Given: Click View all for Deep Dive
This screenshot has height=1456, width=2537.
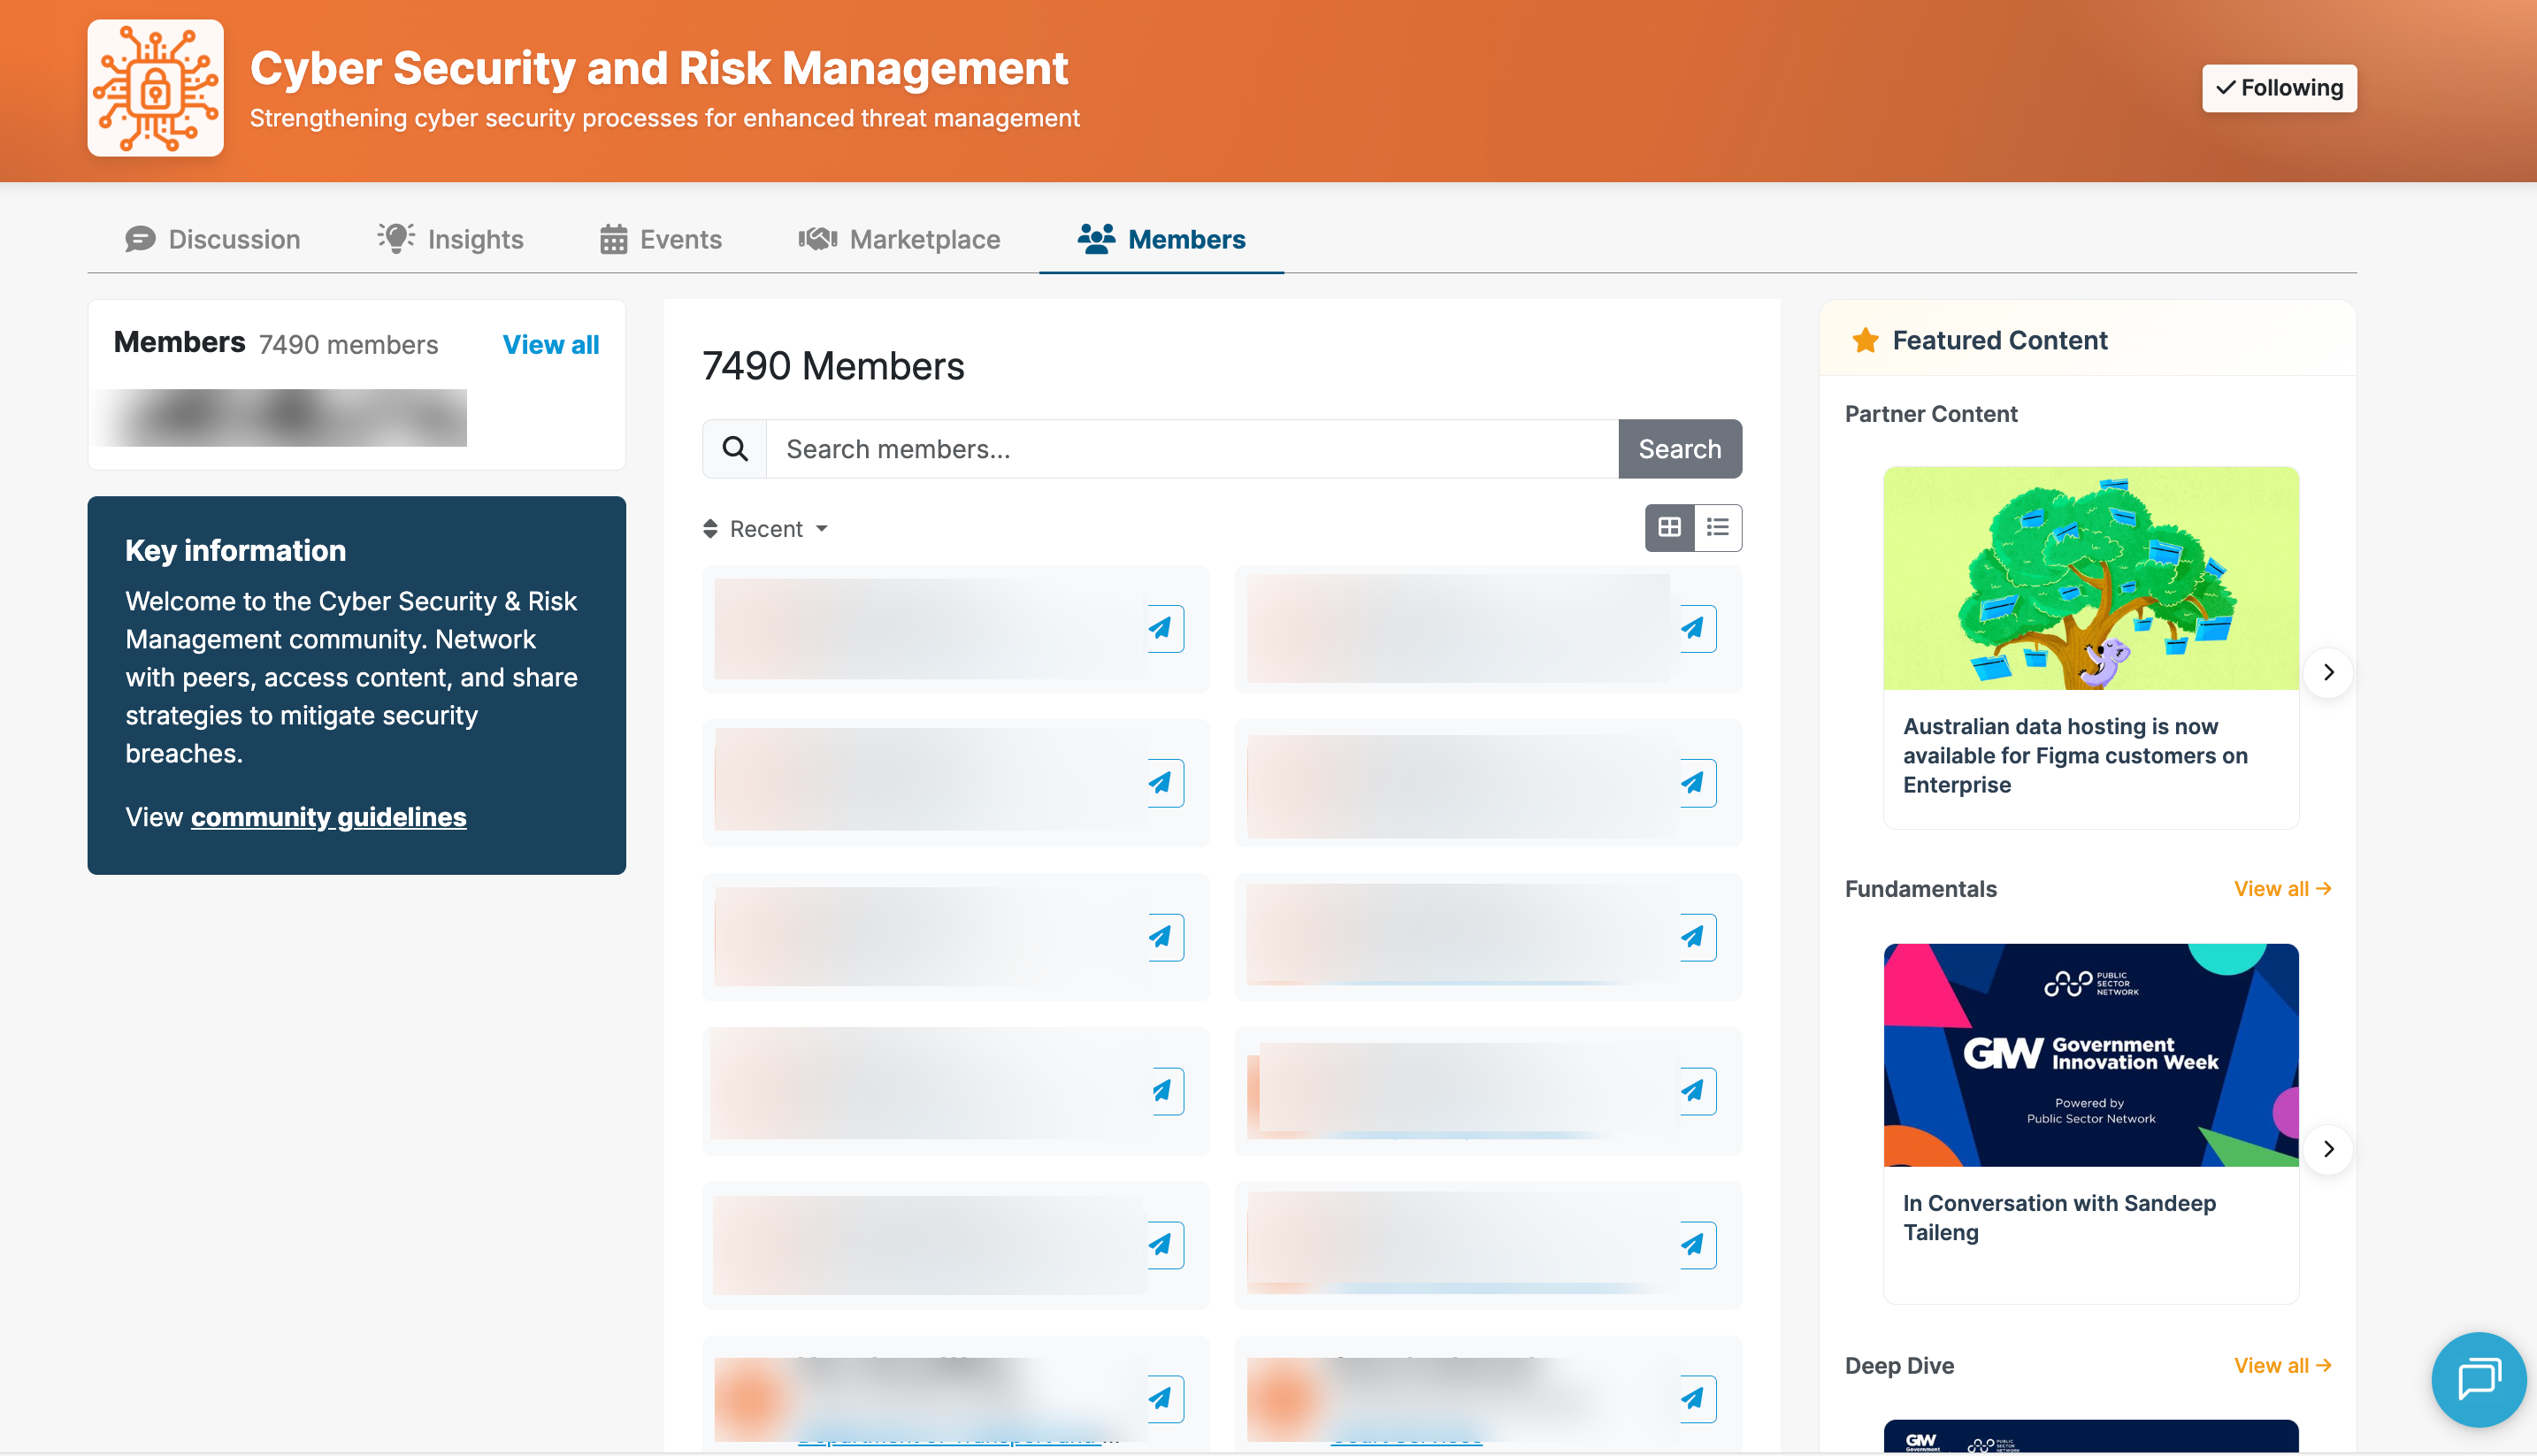Looking at the screenshot, I should [x=2283, y=1365].
